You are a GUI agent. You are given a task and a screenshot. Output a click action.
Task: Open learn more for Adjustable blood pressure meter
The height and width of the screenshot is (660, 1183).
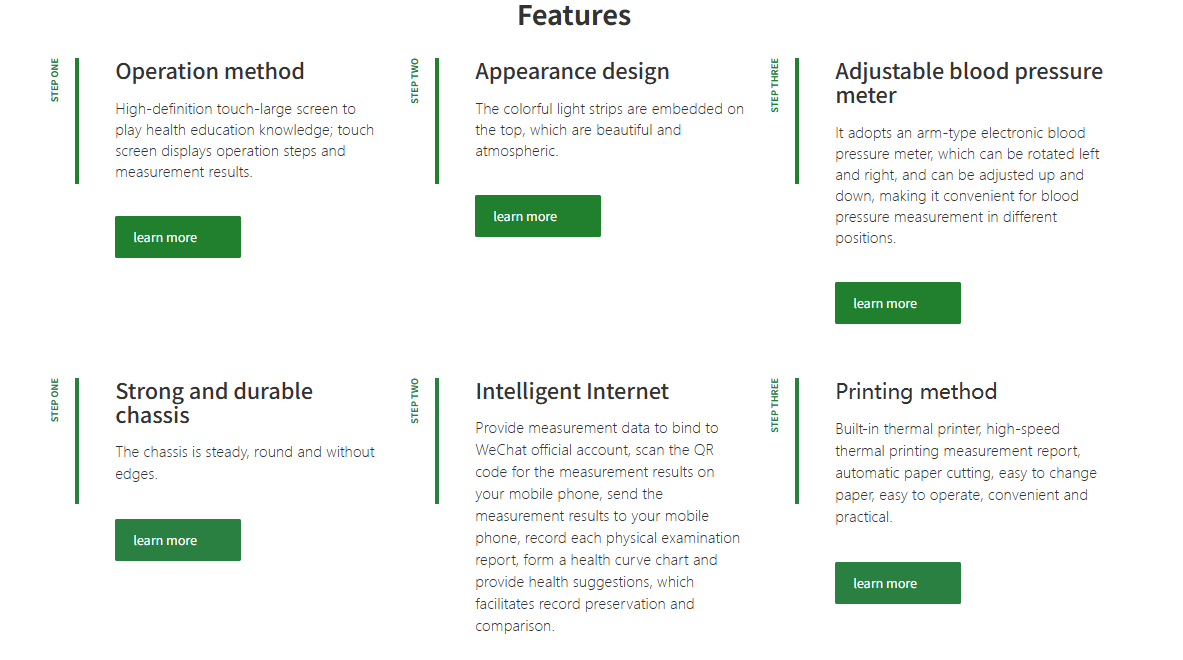click(x=897, y=303)
